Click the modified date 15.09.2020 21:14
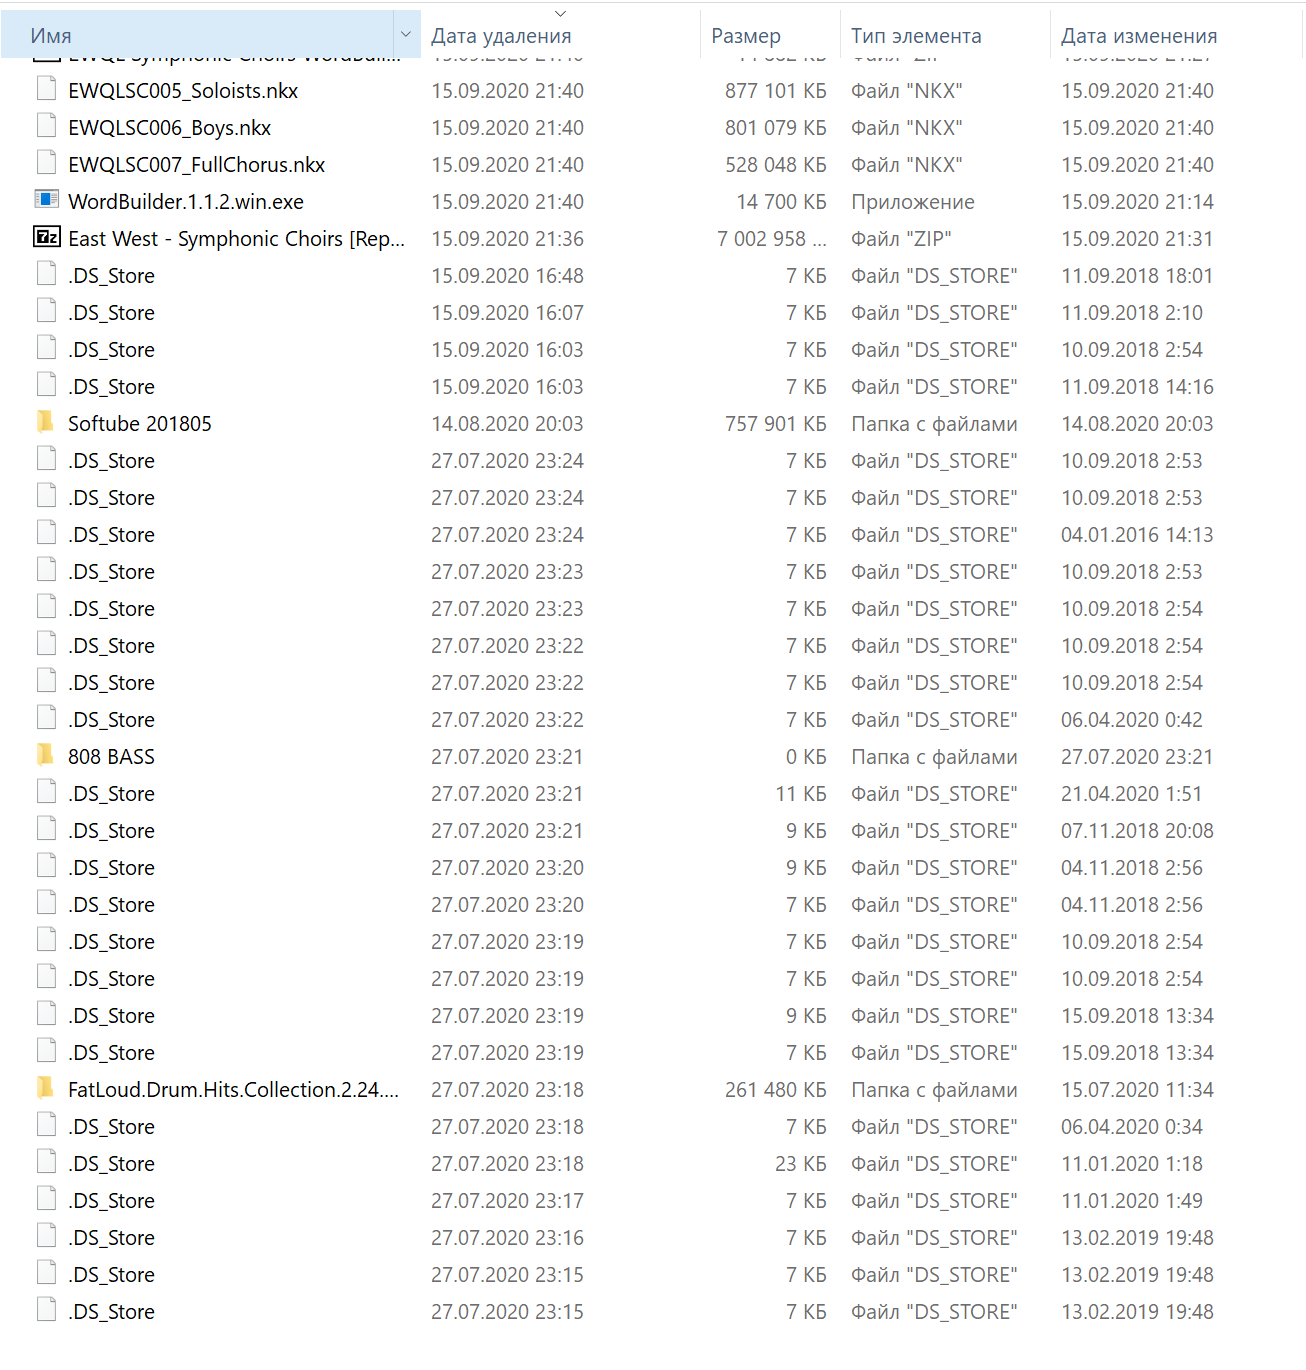Image resolution: width=1306 pixels, height=1370 pixels. click(1138, 202)
